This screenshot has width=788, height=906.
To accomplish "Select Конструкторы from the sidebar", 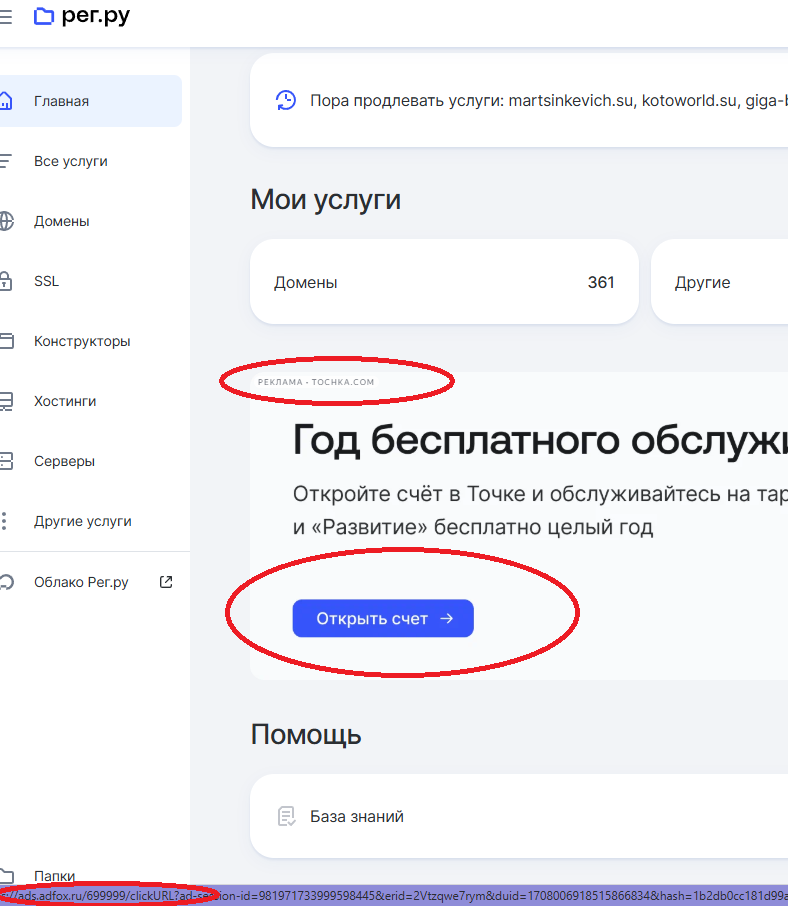I will pos(82,341).
